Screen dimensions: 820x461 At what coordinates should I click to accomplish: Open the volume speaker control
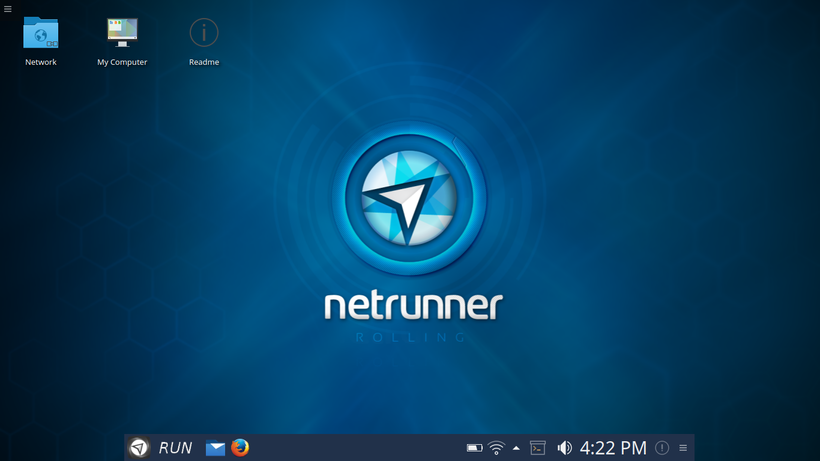pyautogui.click(x=564, y=448)
